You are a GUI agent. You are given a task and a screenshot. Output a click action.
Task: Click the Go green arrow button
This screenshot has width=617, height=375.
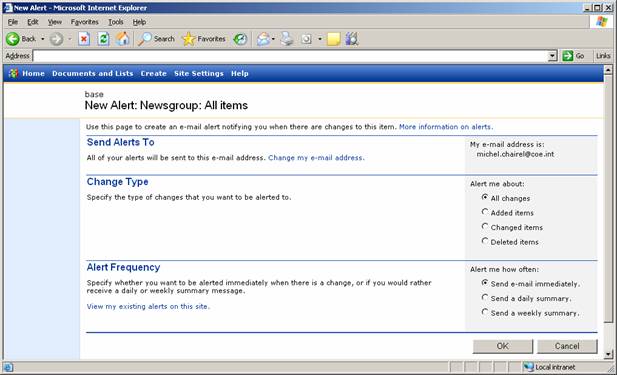pos(567,56)
